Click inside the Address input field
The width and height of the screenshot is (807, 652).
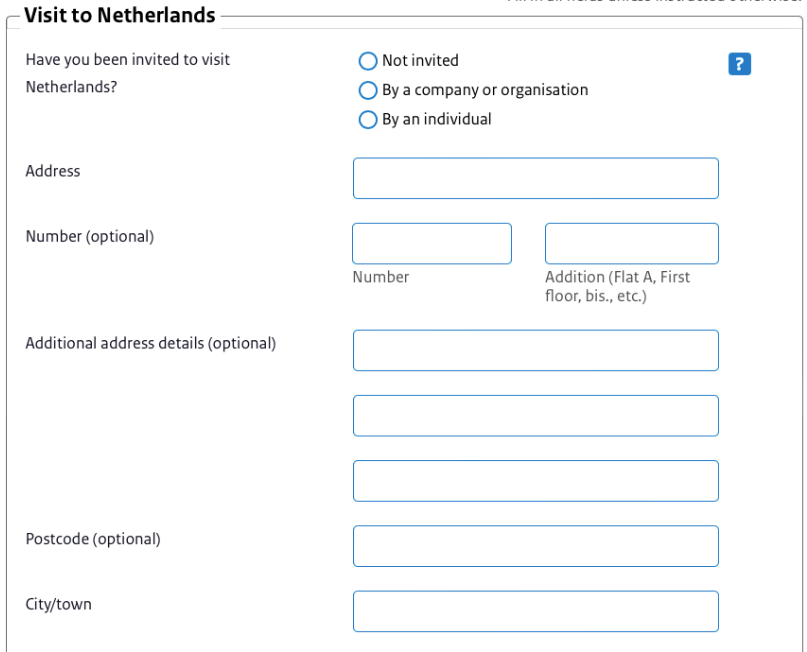click(x=535, y=178)
